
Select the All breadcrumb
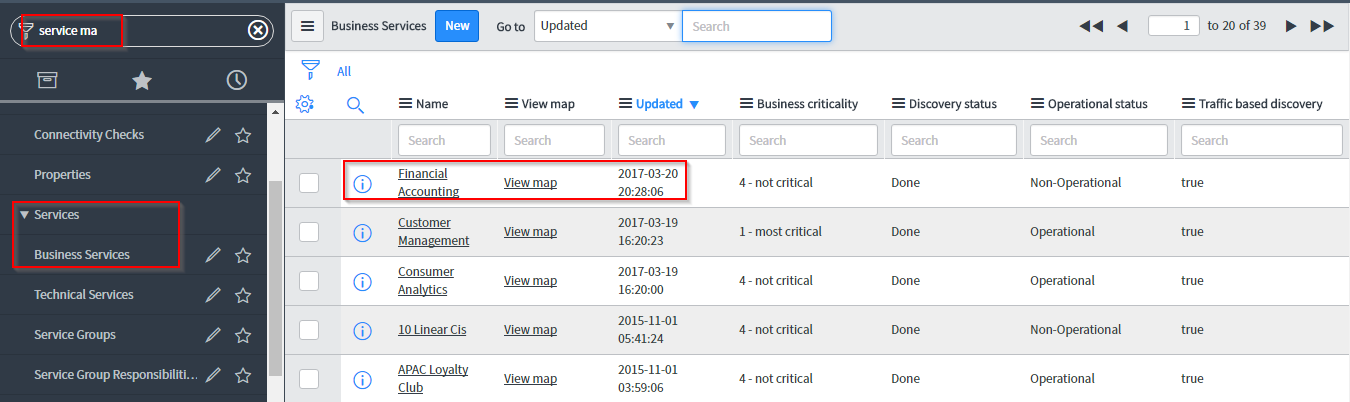click(344, 72)
